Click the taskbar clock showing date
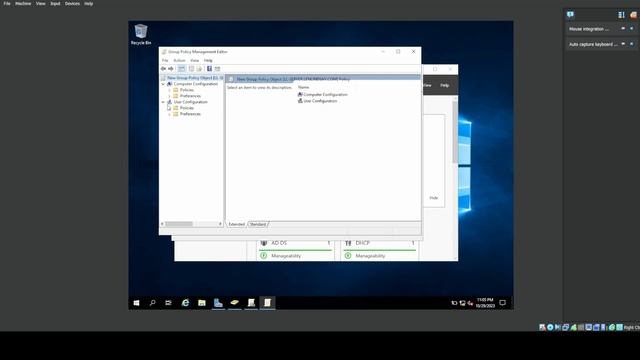This screenshot has width=640, height=360. pyautogui.click(x=485, y=303)
